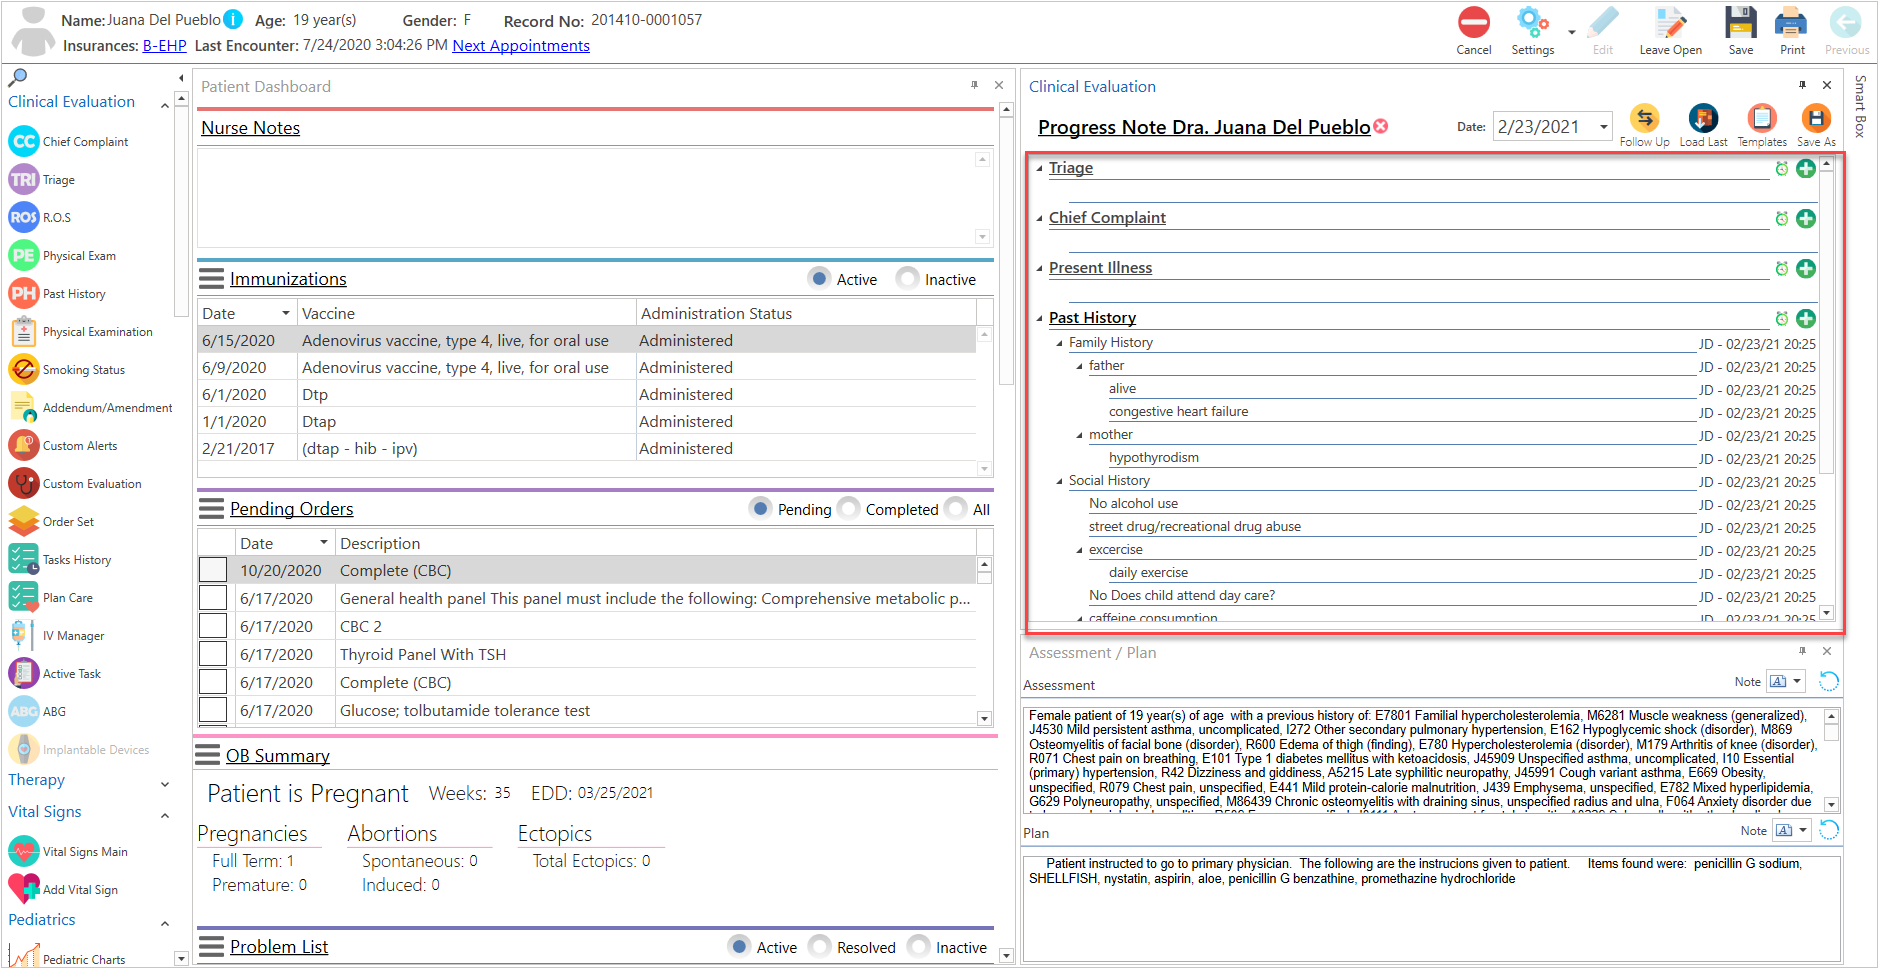Open the B-EHP insurance link
This screenshot has width=1881, height=969.
tap(164, 45)
